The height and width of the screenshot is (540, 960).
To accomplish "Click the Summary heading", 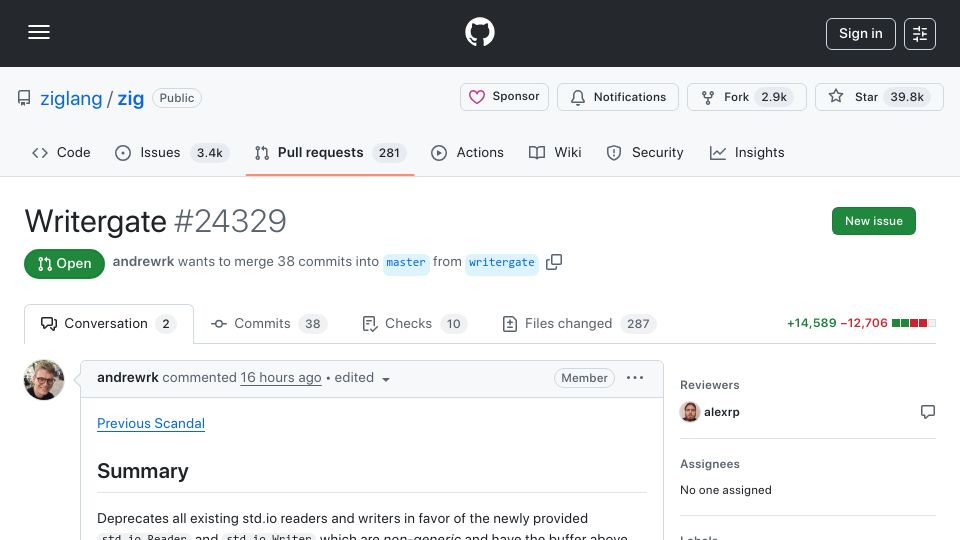I will click(x=143, y=471).
